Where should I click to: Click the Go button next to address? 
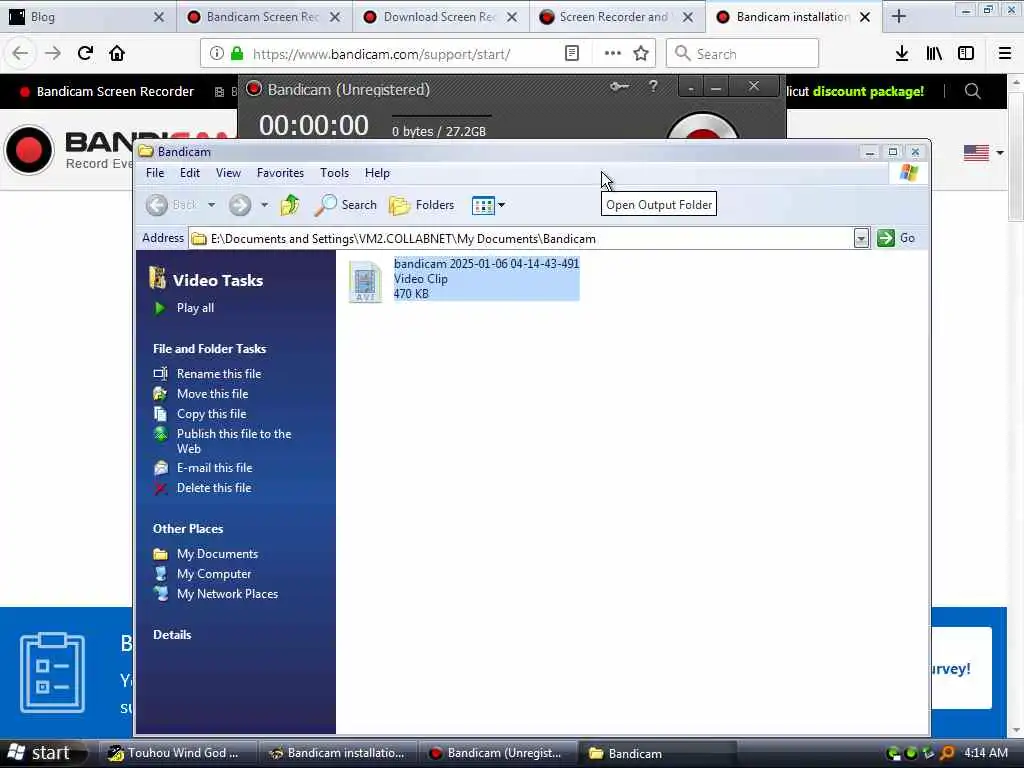point(896,238)
